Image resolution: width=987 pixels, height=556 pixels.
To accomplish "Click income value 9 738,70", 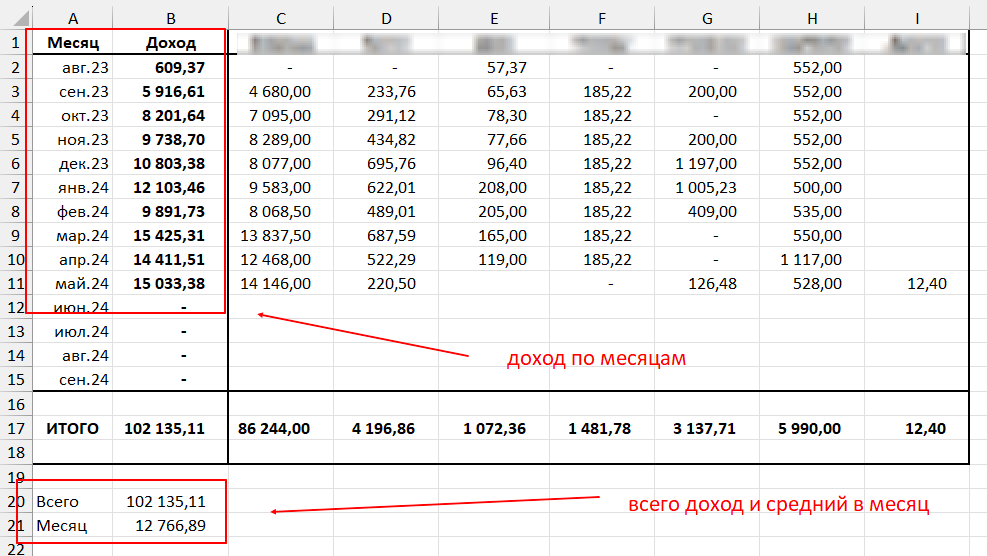I will tap(170, 139).
